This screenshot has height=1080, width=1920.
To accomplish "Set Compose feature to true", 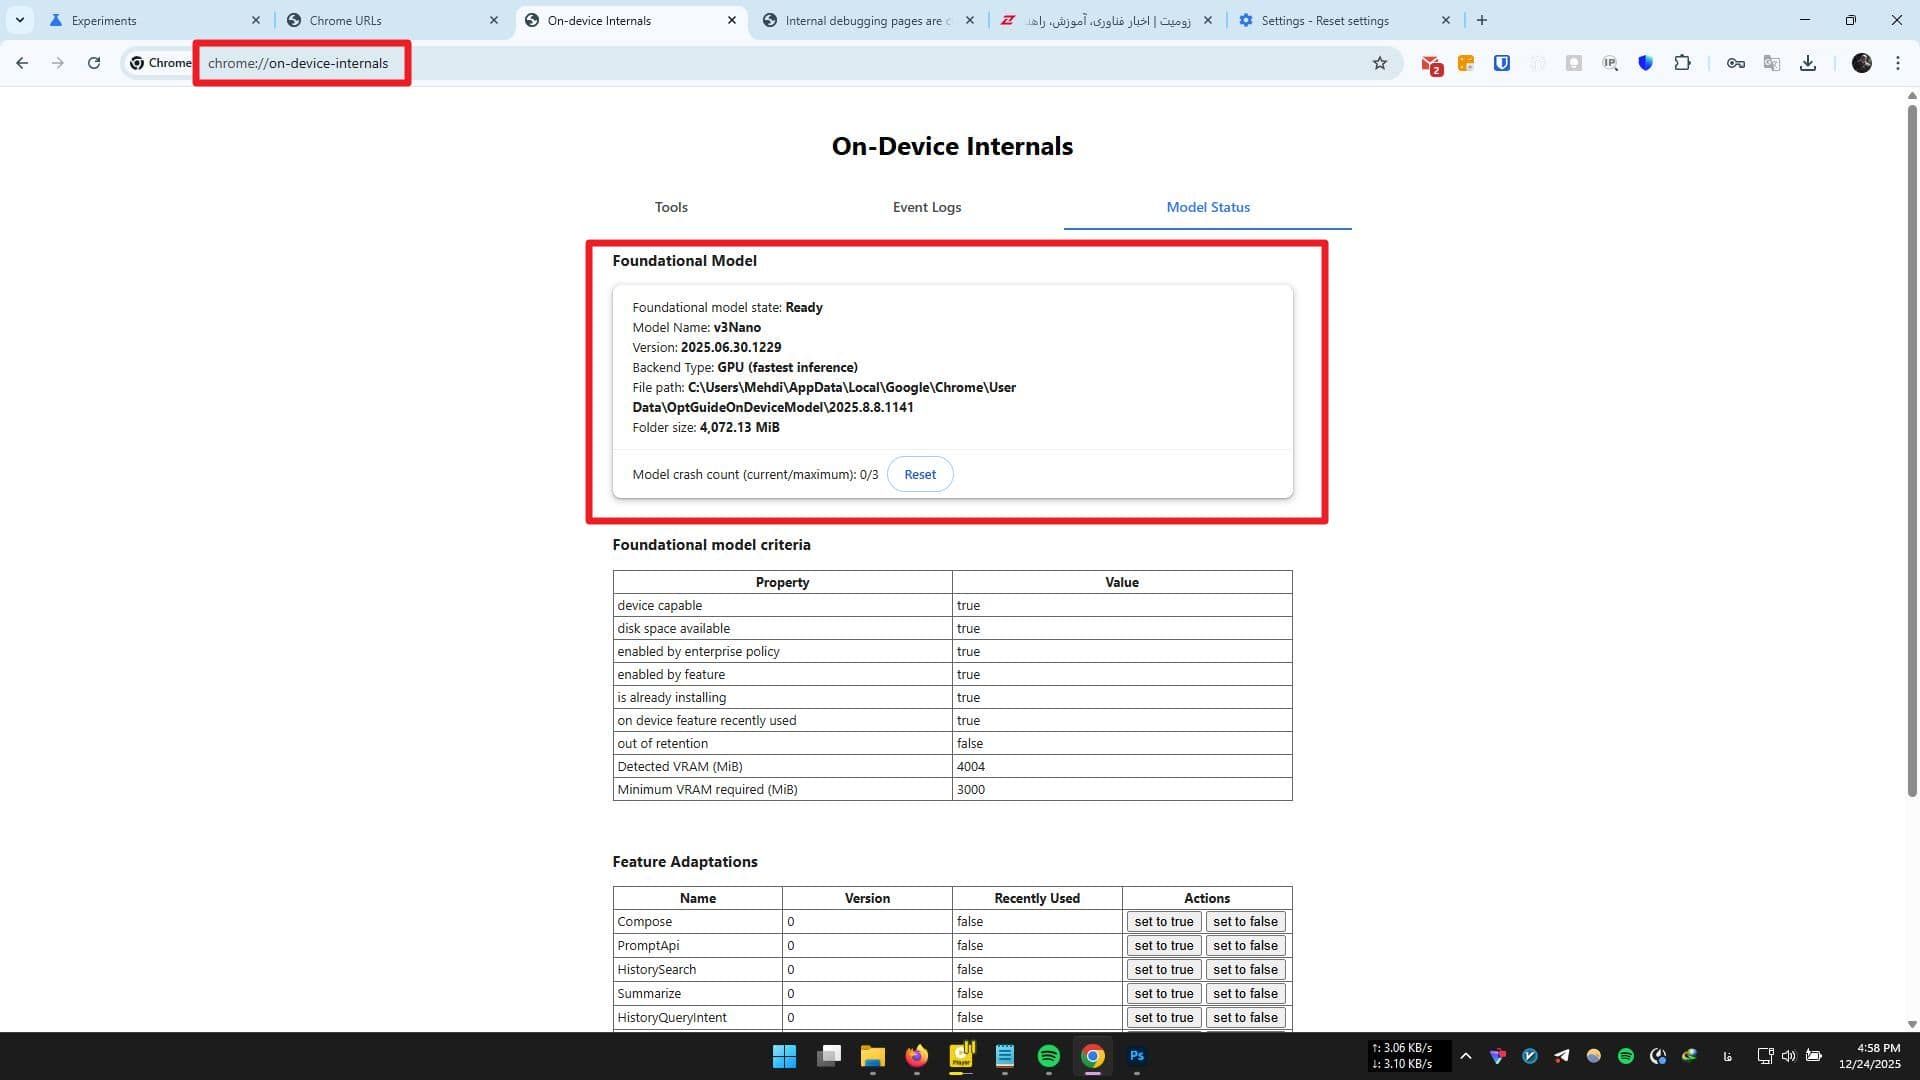I will point(1163,922).
